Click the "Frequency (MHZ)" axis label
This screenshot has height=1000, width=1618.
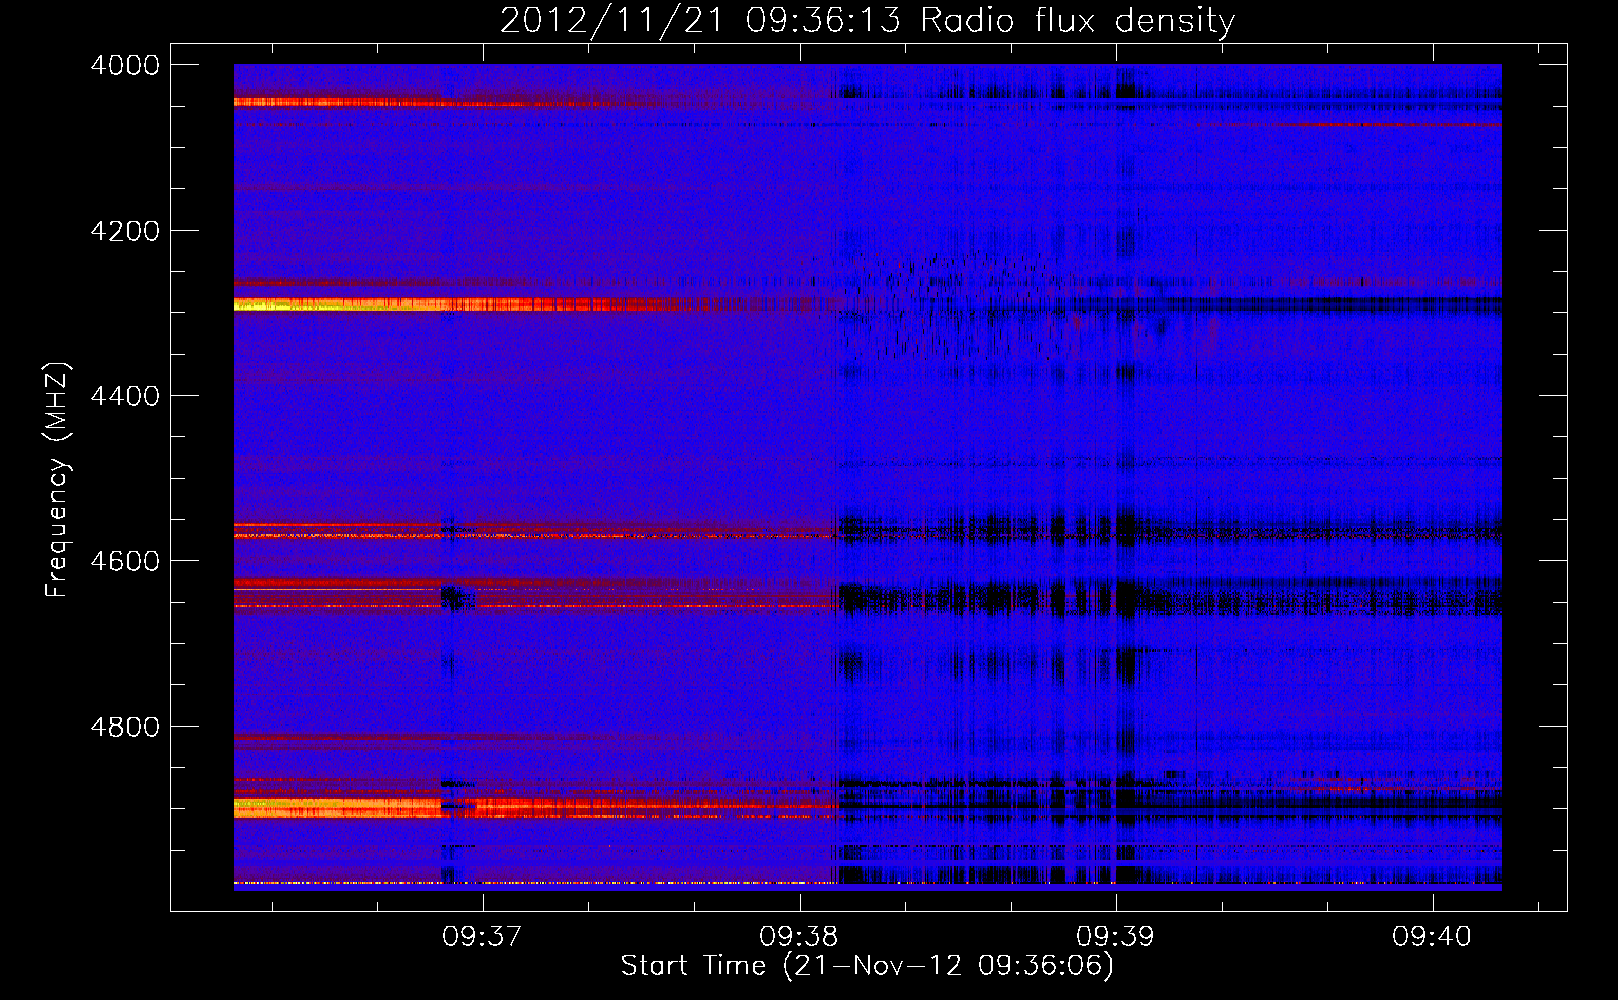click(57, 480)
